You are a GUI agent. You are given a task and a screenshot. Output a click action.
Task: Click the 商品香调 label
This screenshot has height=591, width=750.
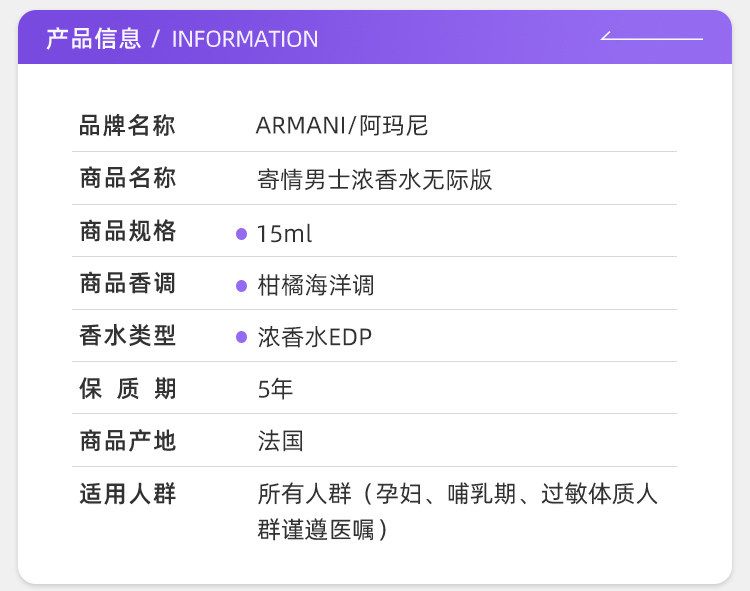[x=128, y=284]
